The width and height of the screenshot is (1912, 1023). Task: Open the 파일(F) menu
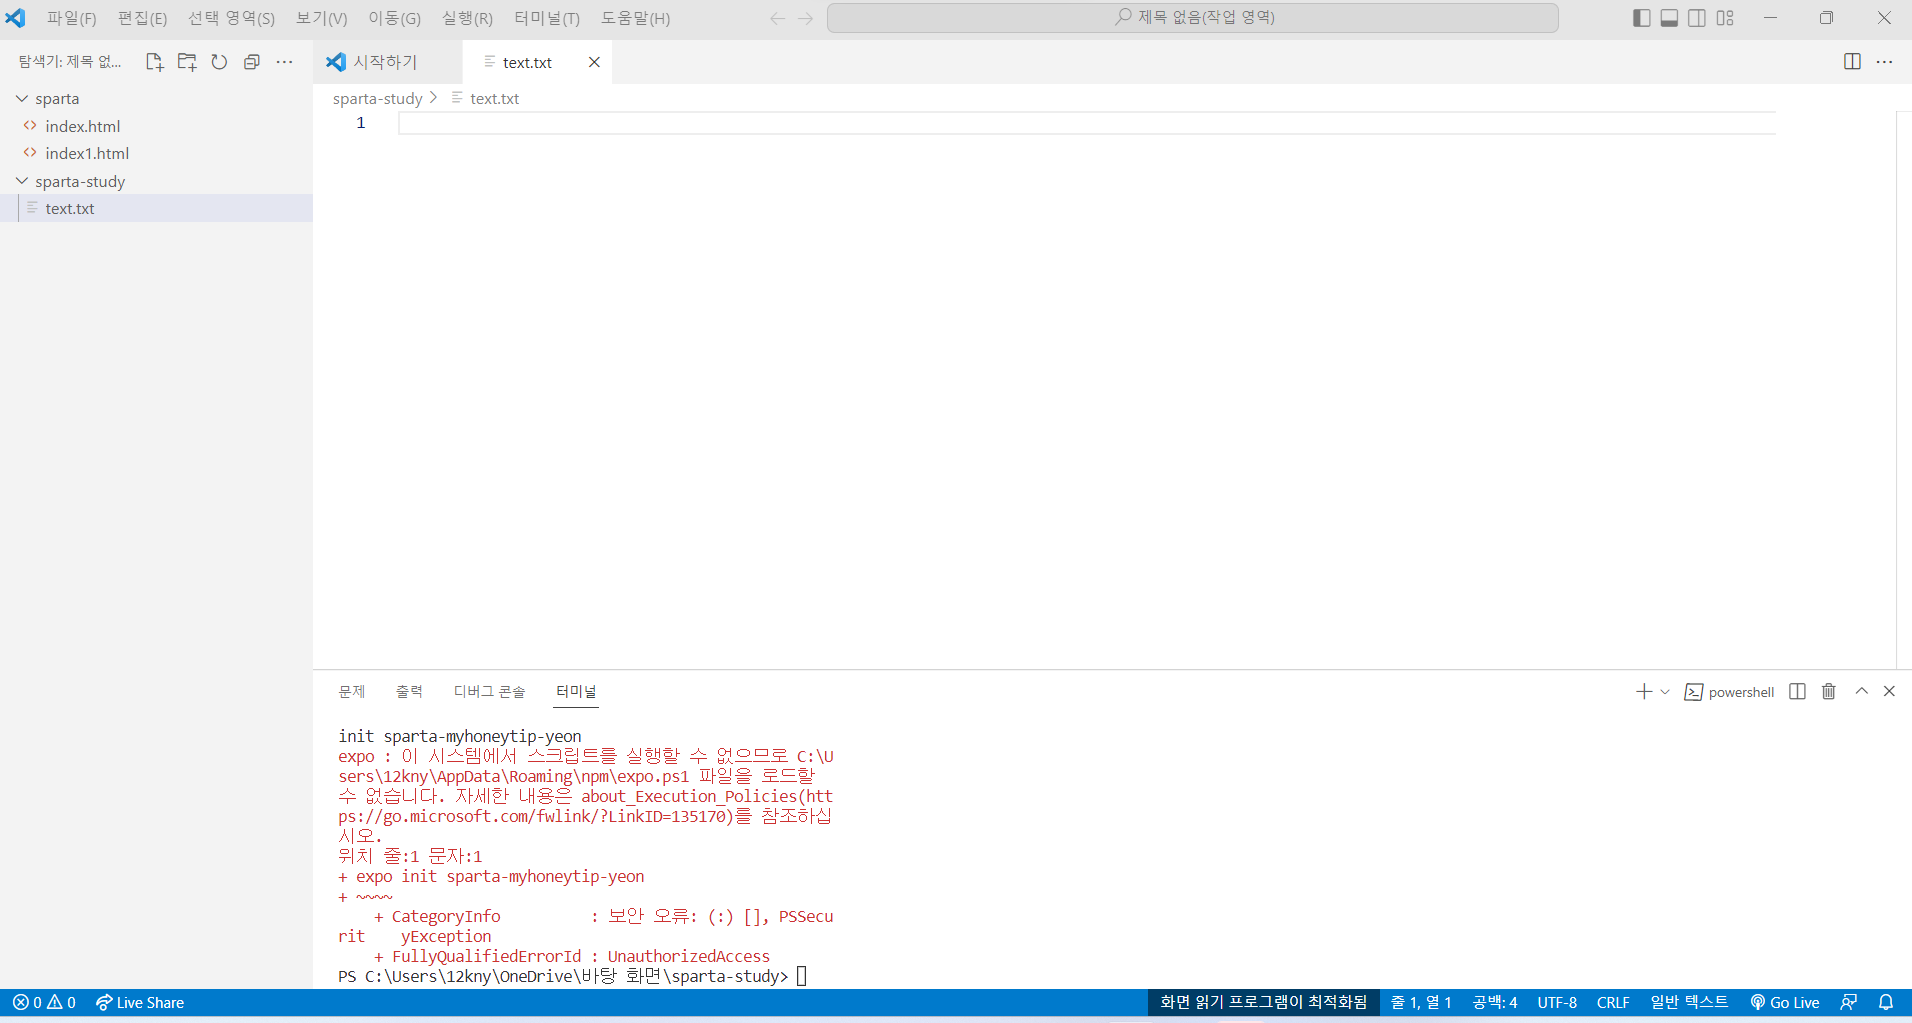(72, 18)
